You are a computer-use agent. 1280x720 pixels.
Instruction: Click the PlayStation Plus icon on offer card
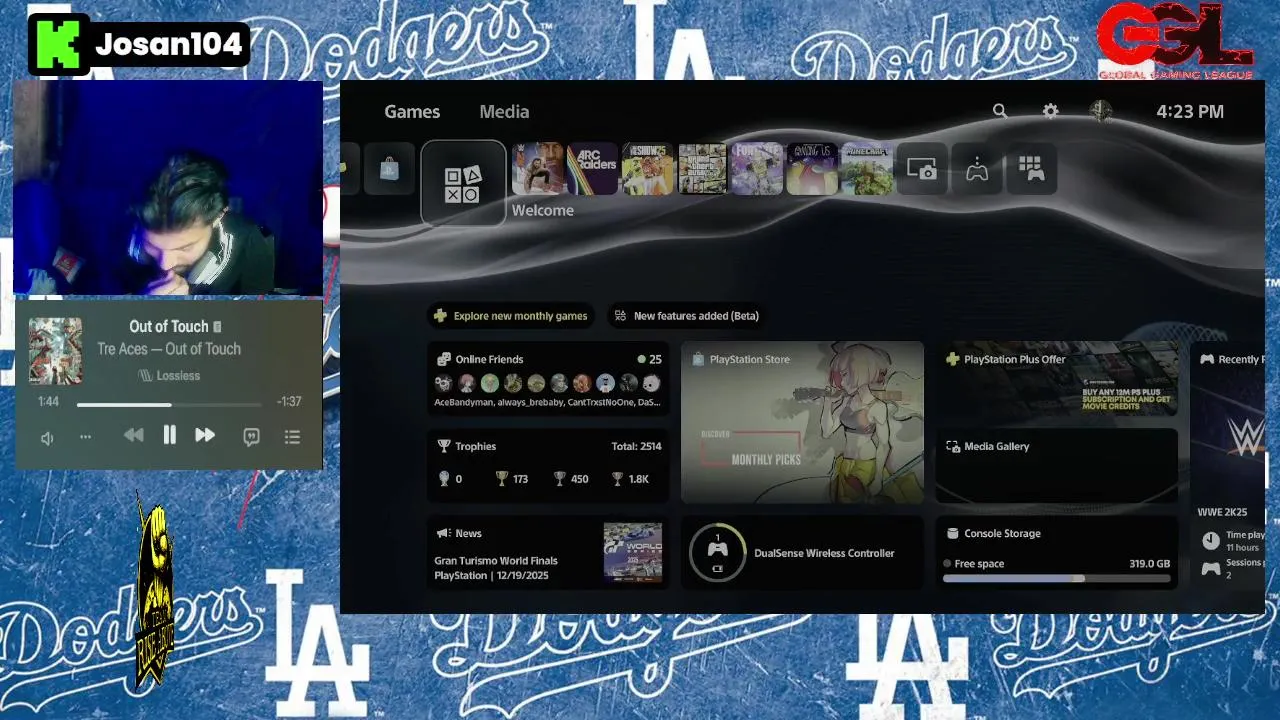[951, 359]
